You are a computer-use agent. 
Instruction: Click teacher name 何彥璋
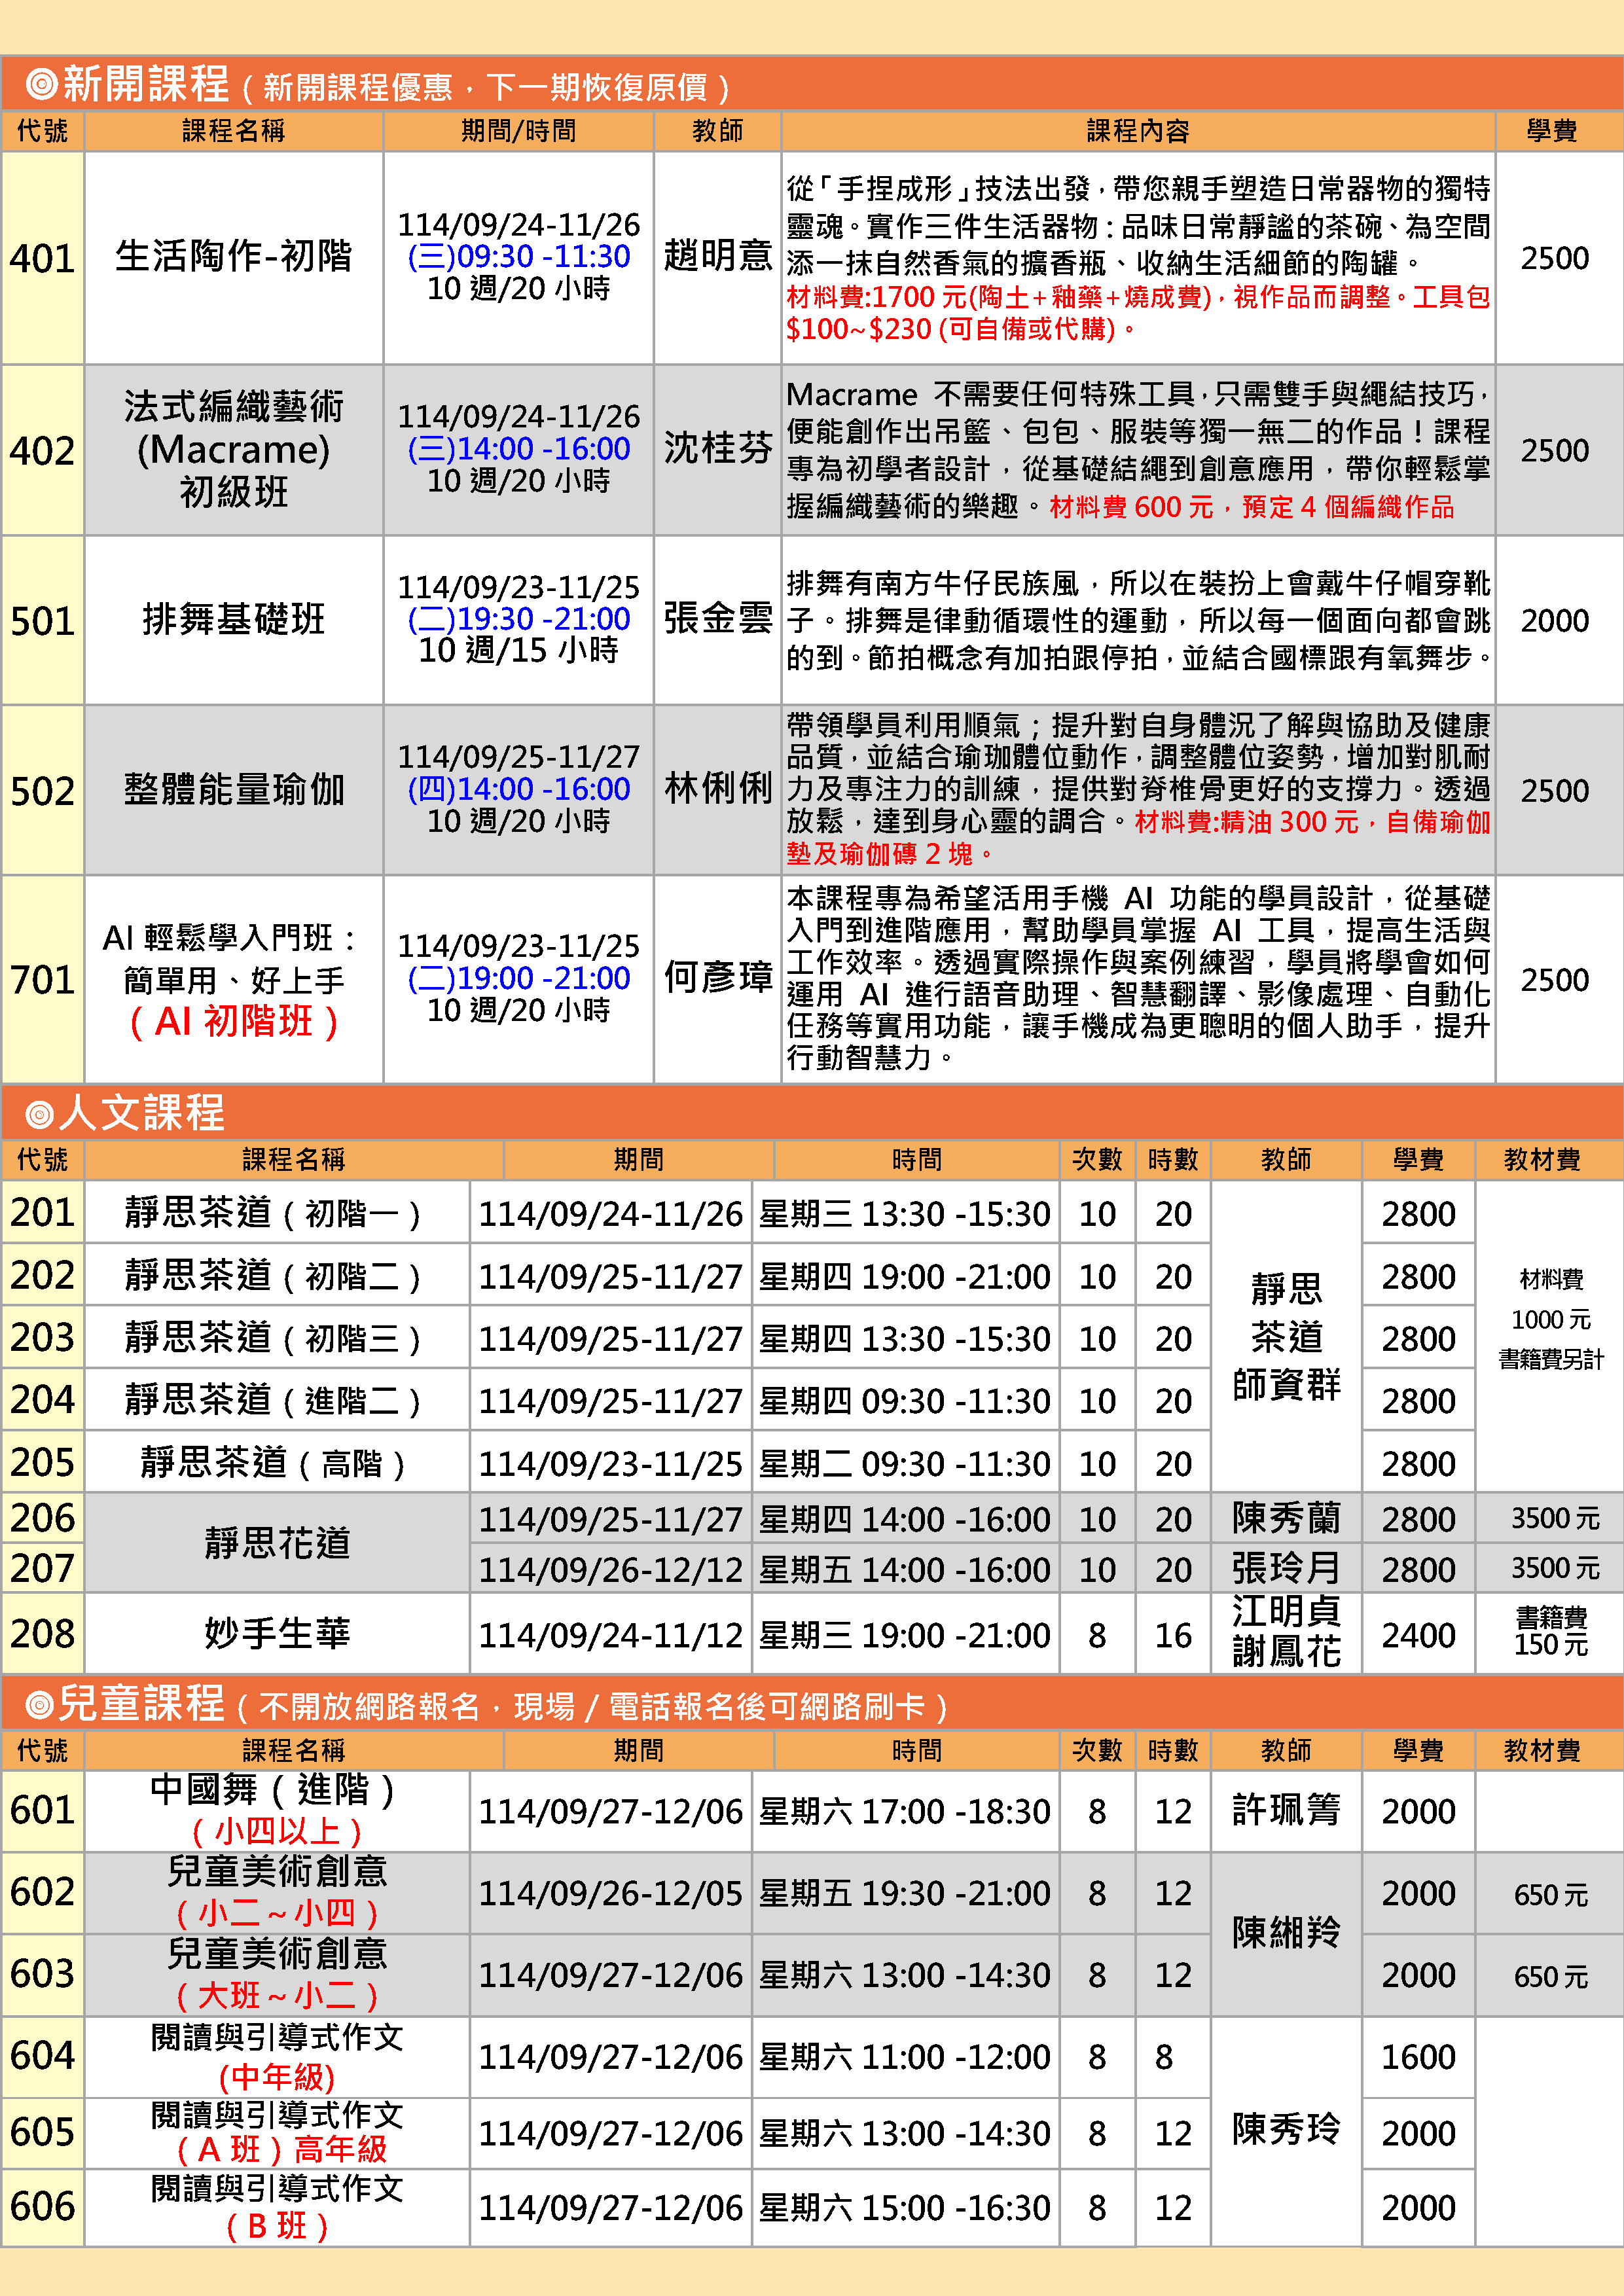click(718, 977)
